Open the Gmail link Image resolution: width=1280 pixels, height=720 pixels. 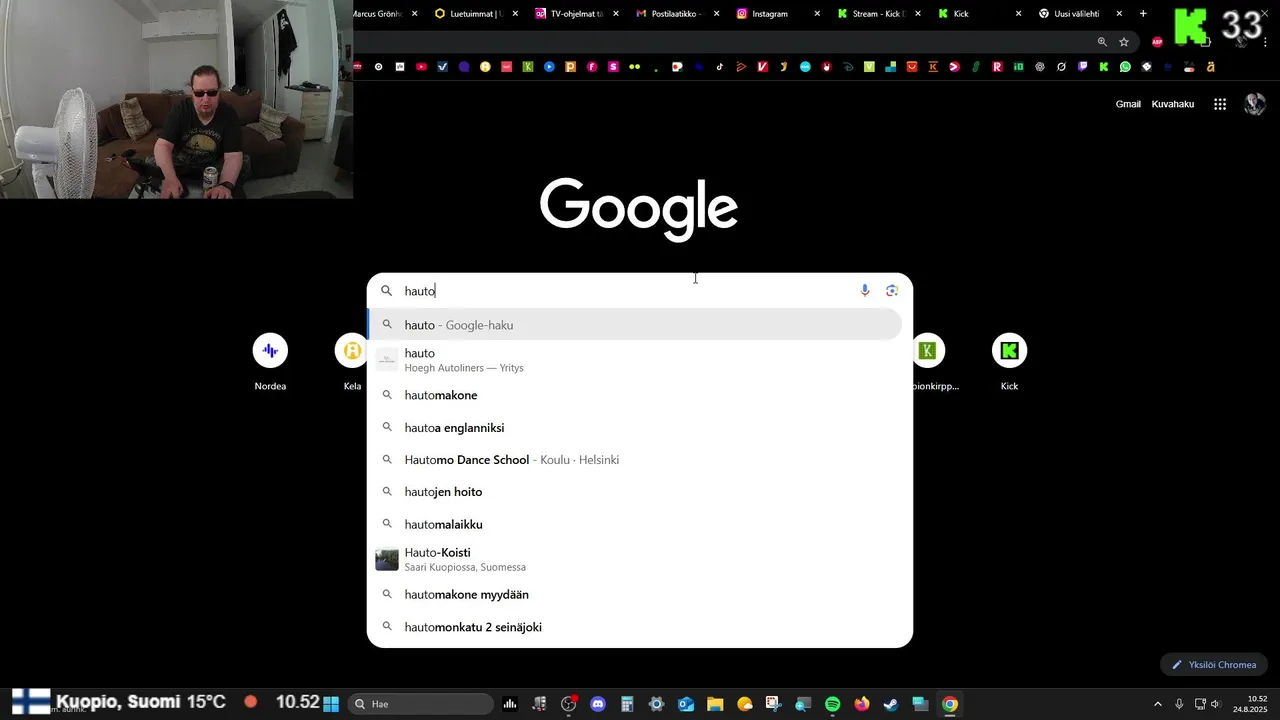pyautogui.click(x=1128, y=104)
